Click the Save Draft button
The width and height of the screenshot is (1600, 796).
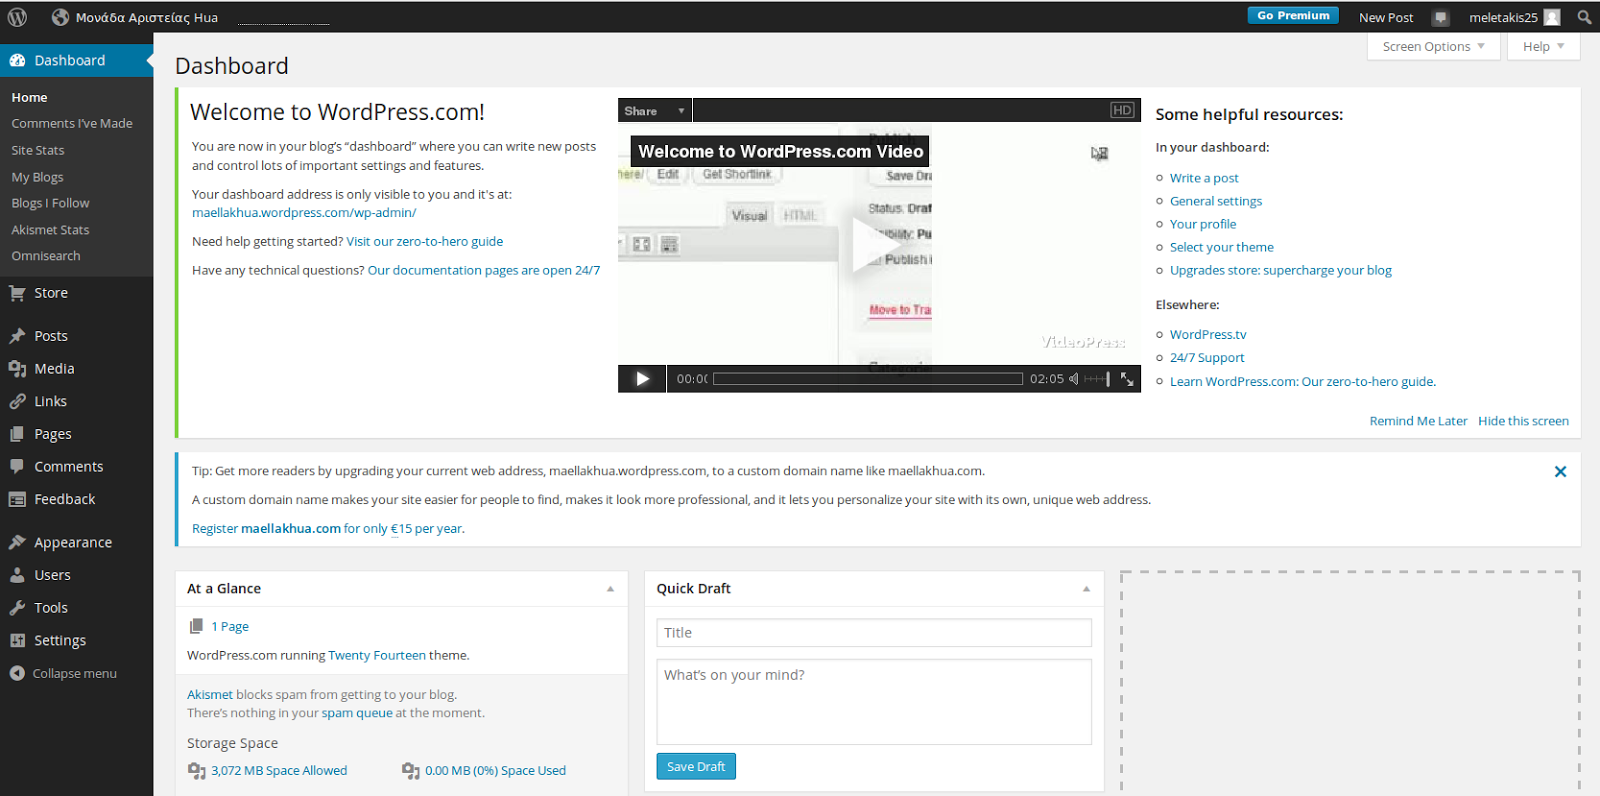point(696,766)
